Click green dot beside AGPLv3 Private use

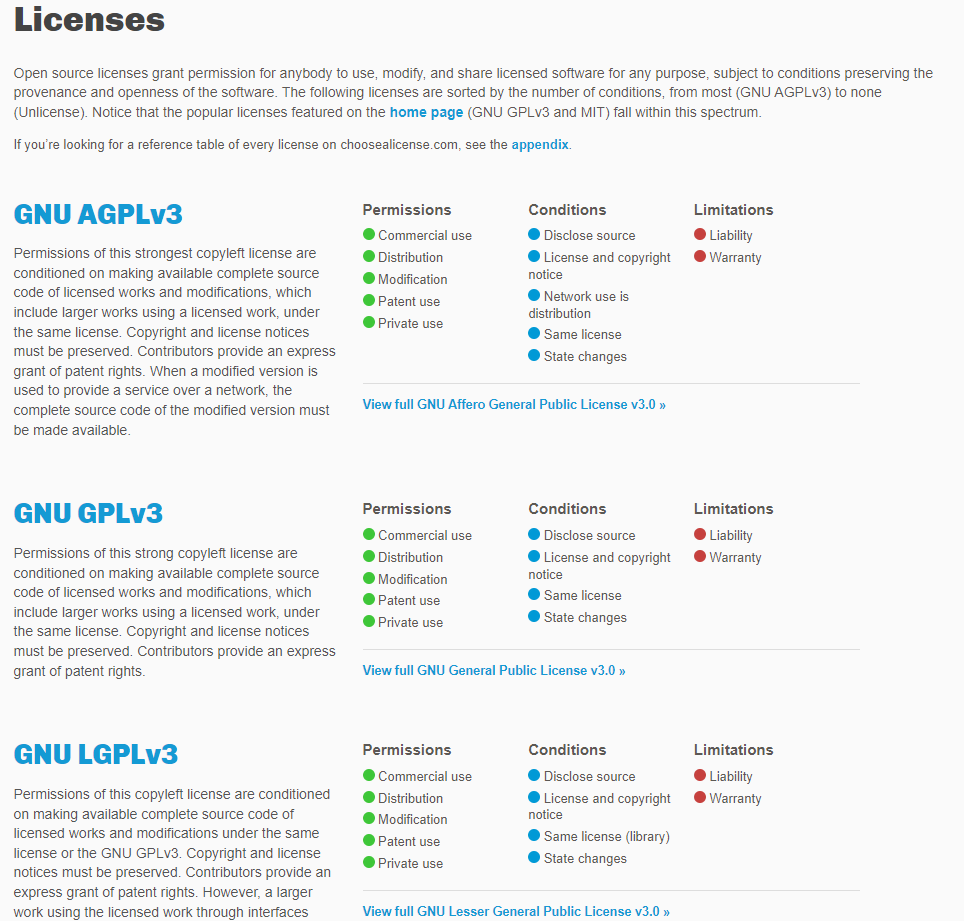tap(369, 322)
